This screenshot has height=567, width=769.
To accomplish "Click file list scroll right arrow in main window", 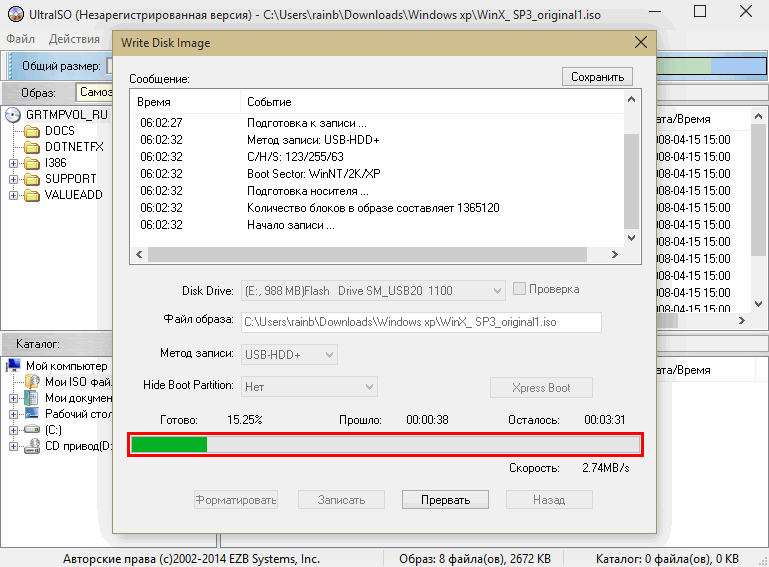I will pos(742,321).
